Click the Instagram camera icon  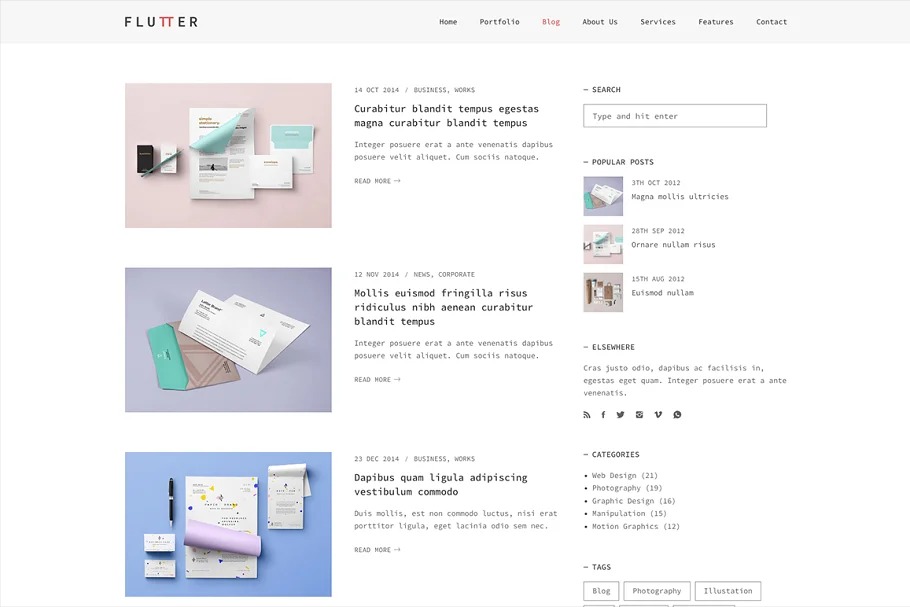(x=639, y=414)
